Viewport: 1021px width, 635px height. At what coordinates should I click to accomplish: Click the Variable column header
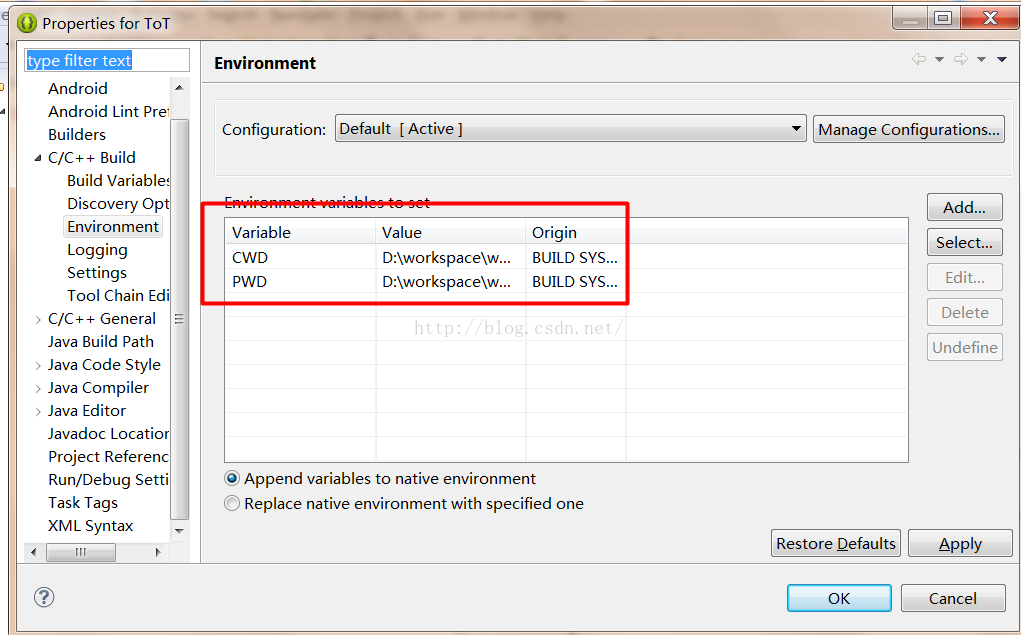(300, 232)
